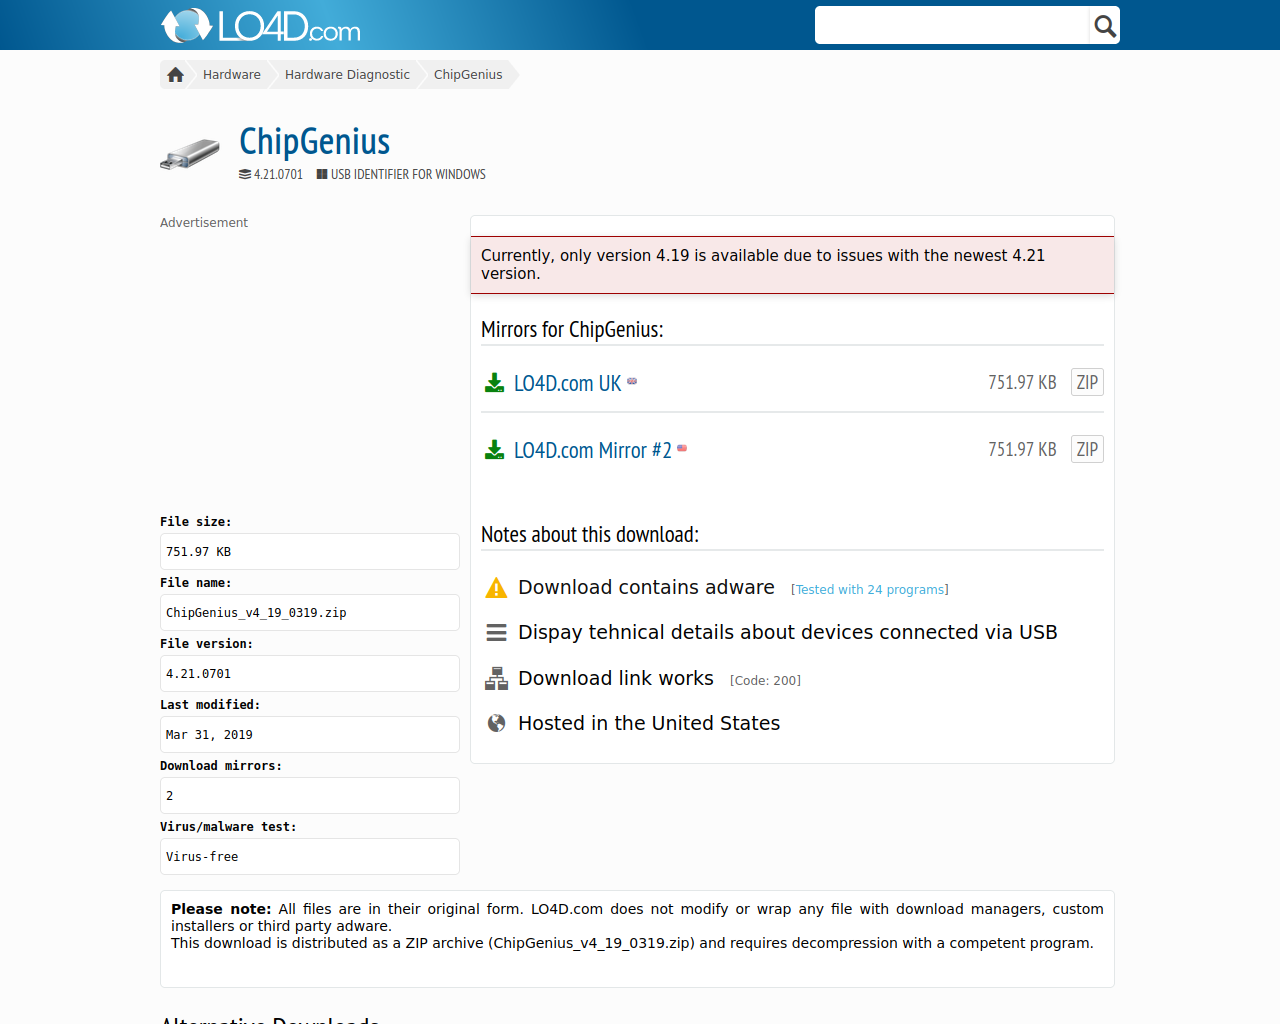Click the Last modified date Mar 31, 2019
Image resolution: width=1280 pixels, height=1024 pixels.
(x=209, y=735)
